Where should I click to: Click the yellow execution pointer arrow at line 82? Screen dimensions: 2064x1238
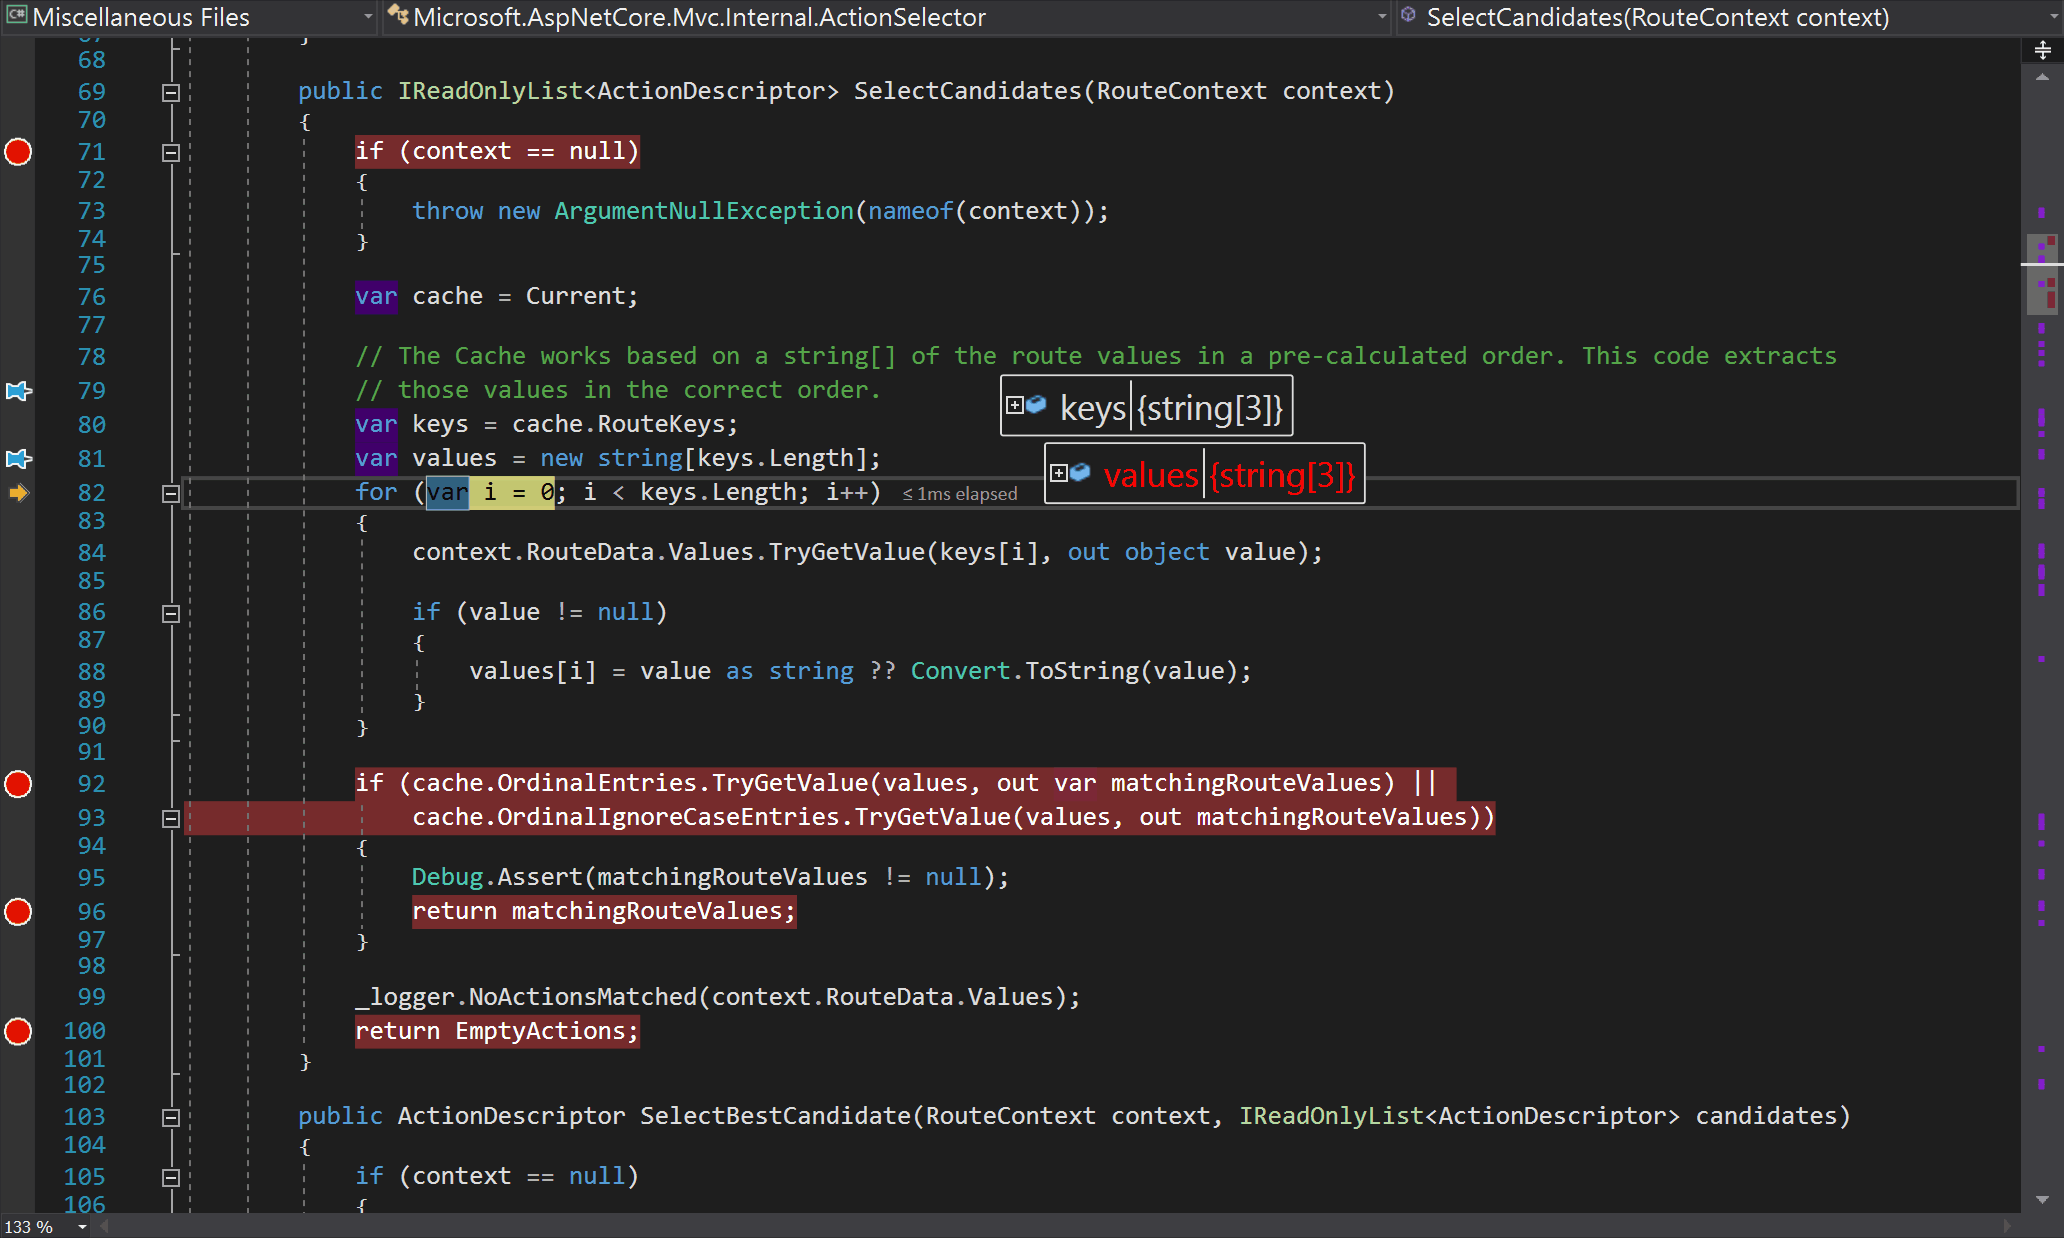pyautogui.click(x=18, y=492)
